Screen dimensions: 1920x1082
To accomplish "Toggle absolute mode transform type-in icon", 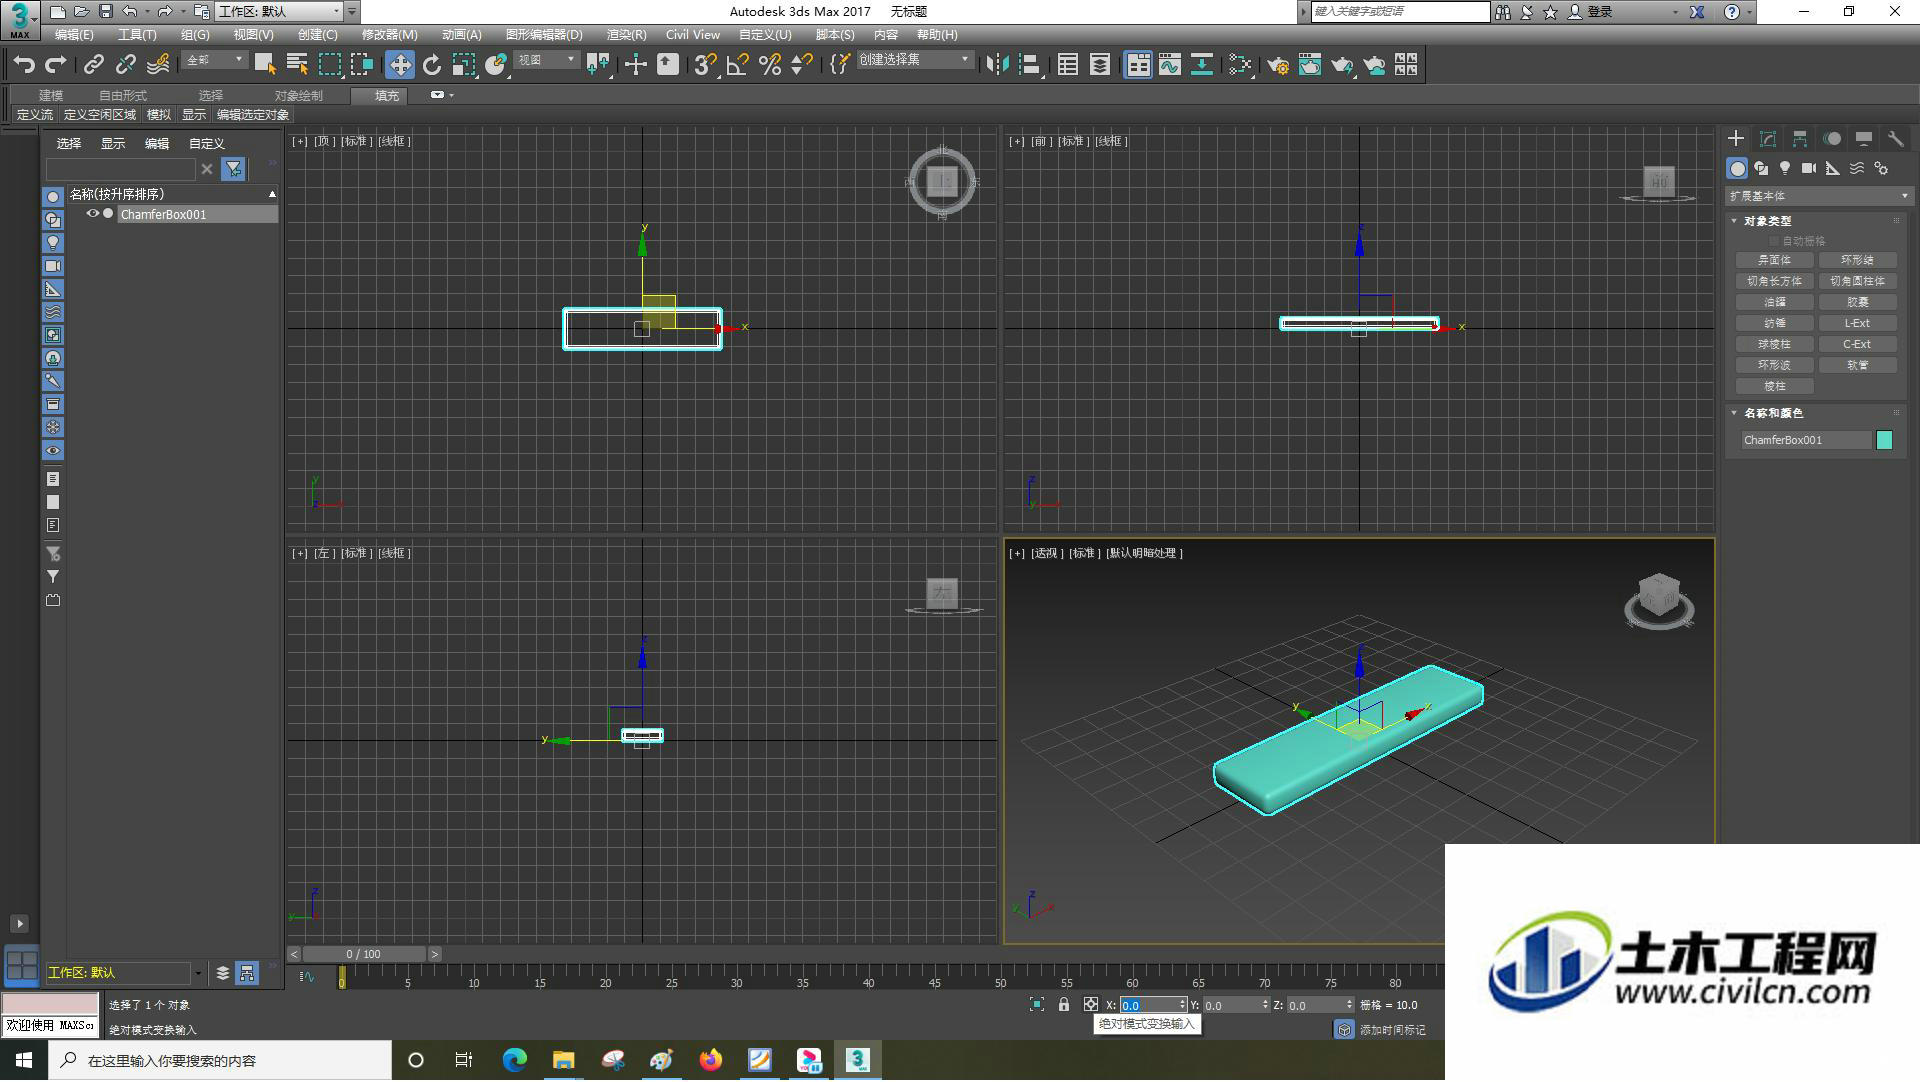I will pyautogui.click(x=1091, y=1005).
